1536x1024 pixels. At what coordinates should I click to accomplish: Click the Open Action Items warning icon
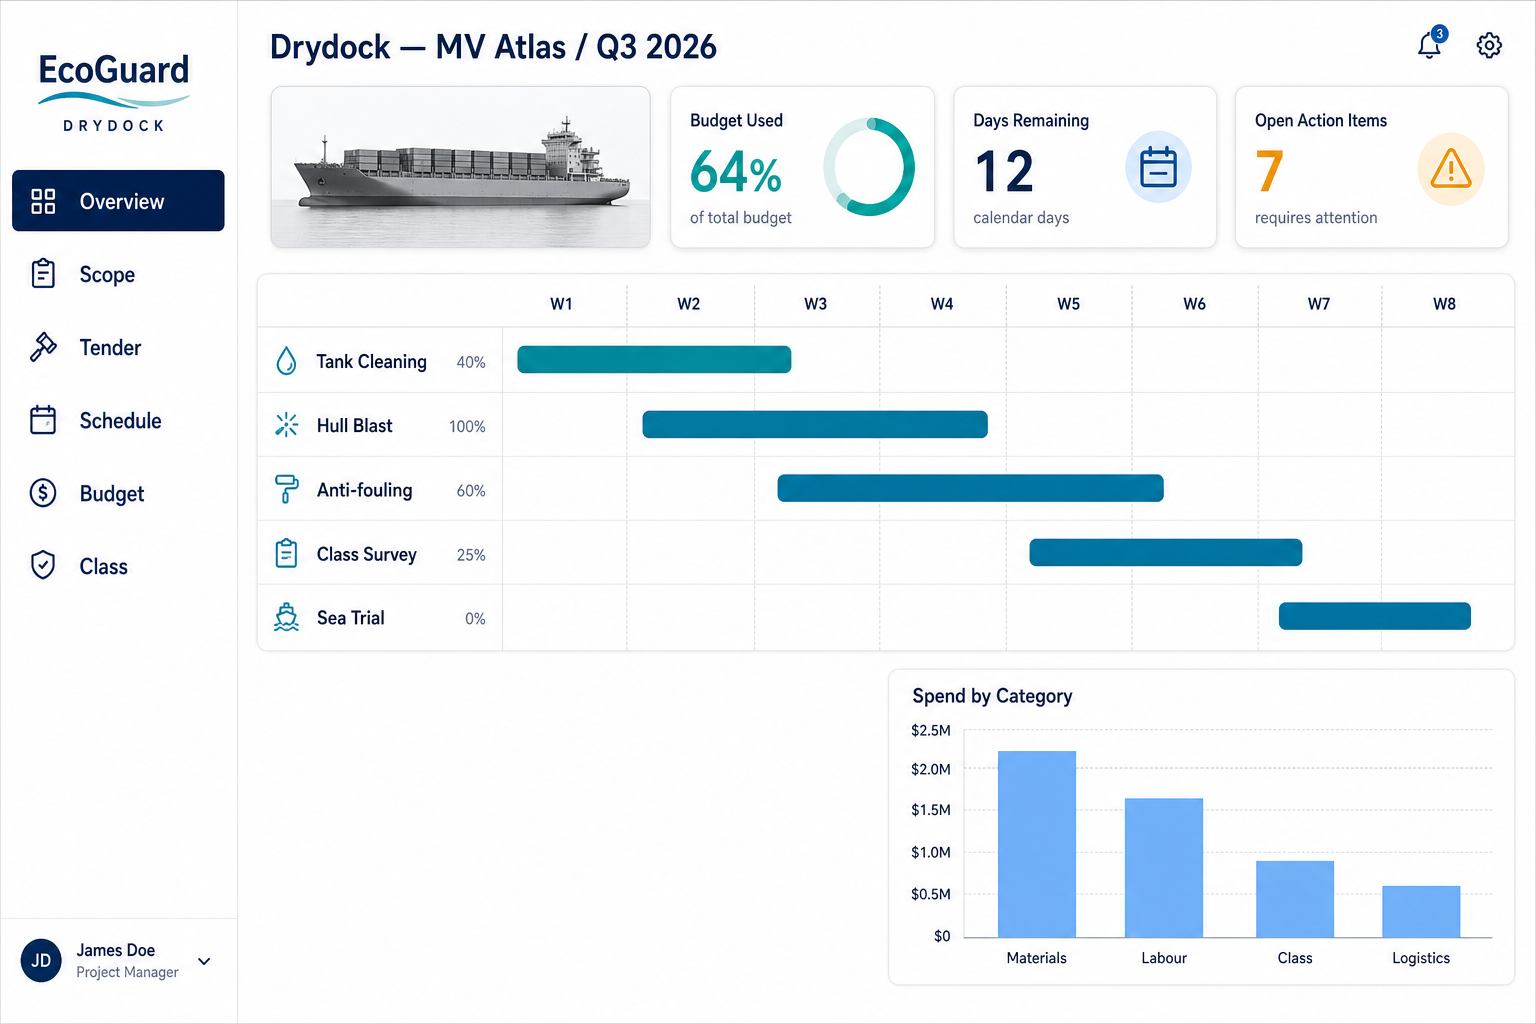click(1451, 169)
